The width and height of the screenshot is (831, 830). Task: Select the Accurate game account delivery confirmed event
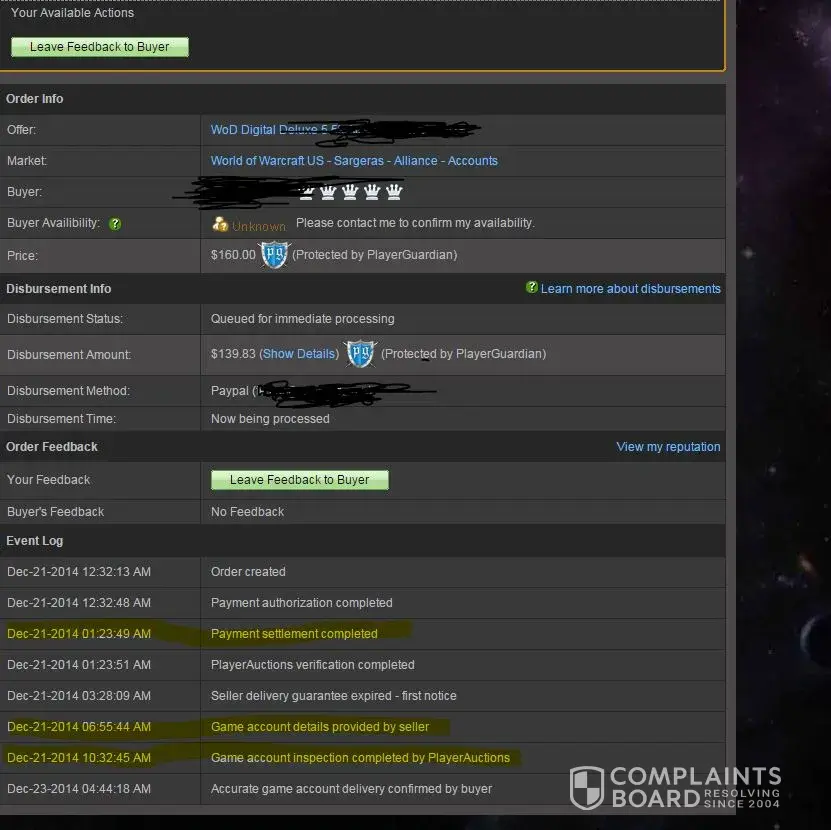pyautogui.click(x=351, y=789)
